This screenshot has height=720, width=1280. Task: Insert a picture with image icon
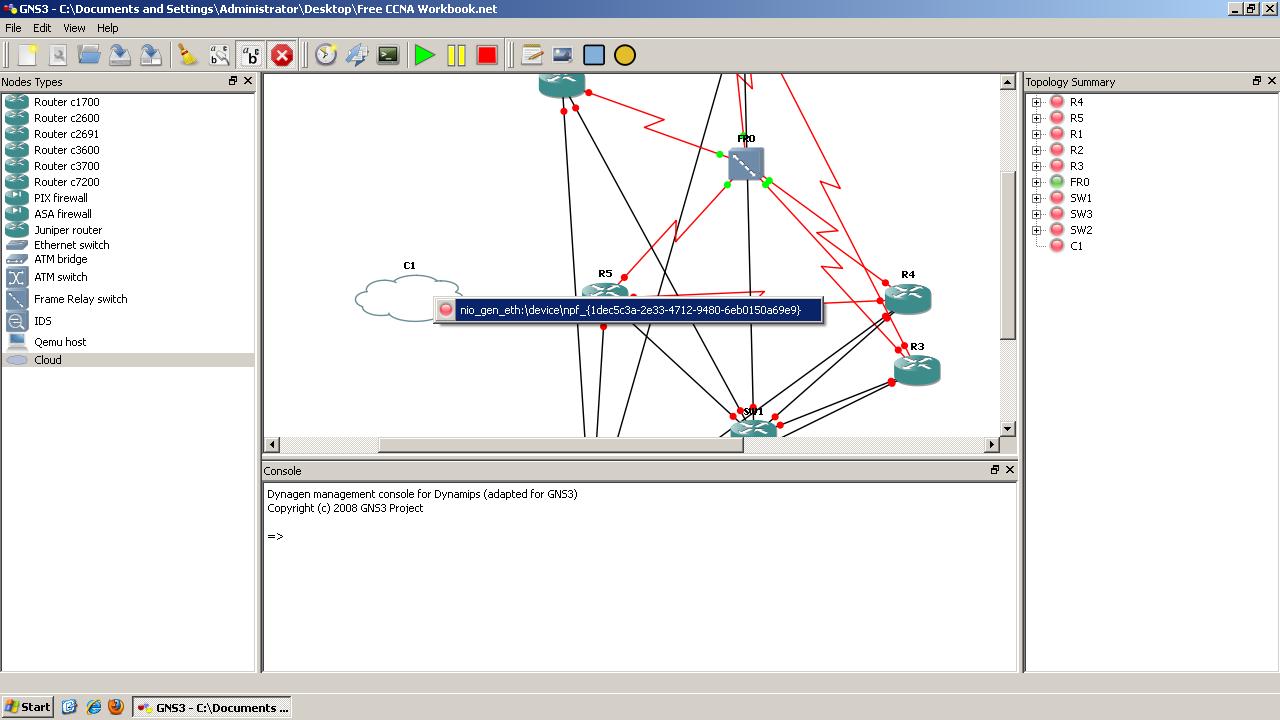pos(563,55)
